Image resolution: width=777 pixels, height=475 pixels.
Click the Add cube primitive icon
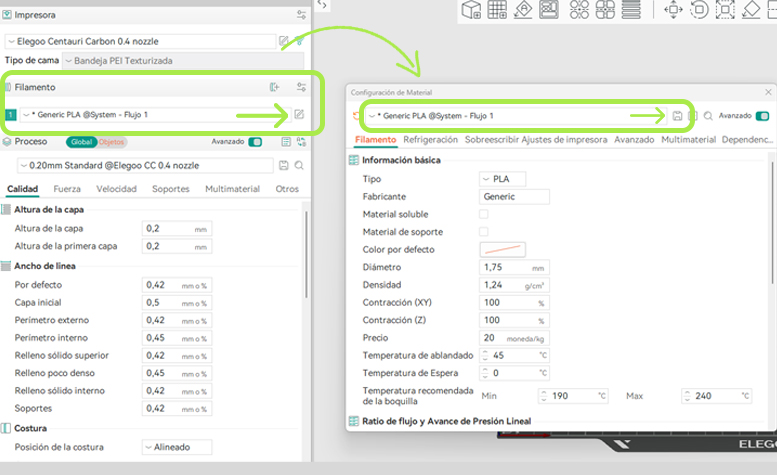[471, 9]
